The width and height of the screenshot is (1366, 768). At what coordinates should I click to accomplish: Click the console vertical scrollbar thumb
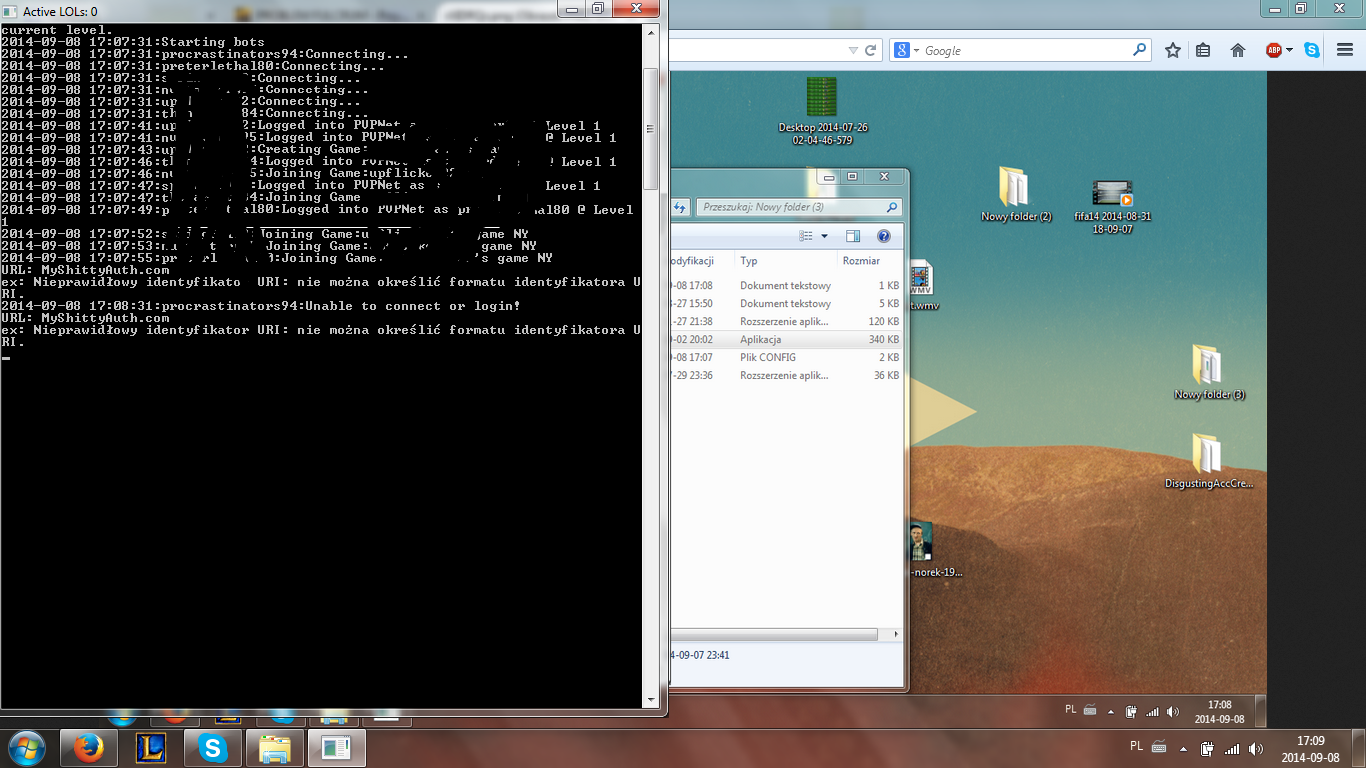click(x=650, y=128)
